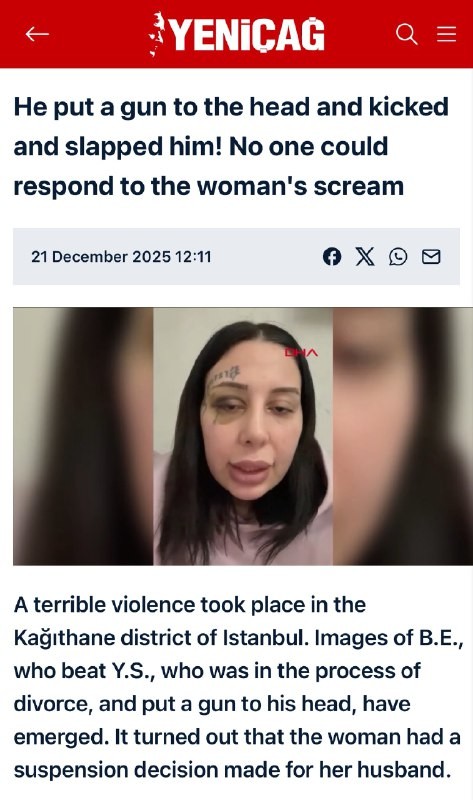Tap the blurred left side of image
The image size is (473, 800).
coord(83,436)
